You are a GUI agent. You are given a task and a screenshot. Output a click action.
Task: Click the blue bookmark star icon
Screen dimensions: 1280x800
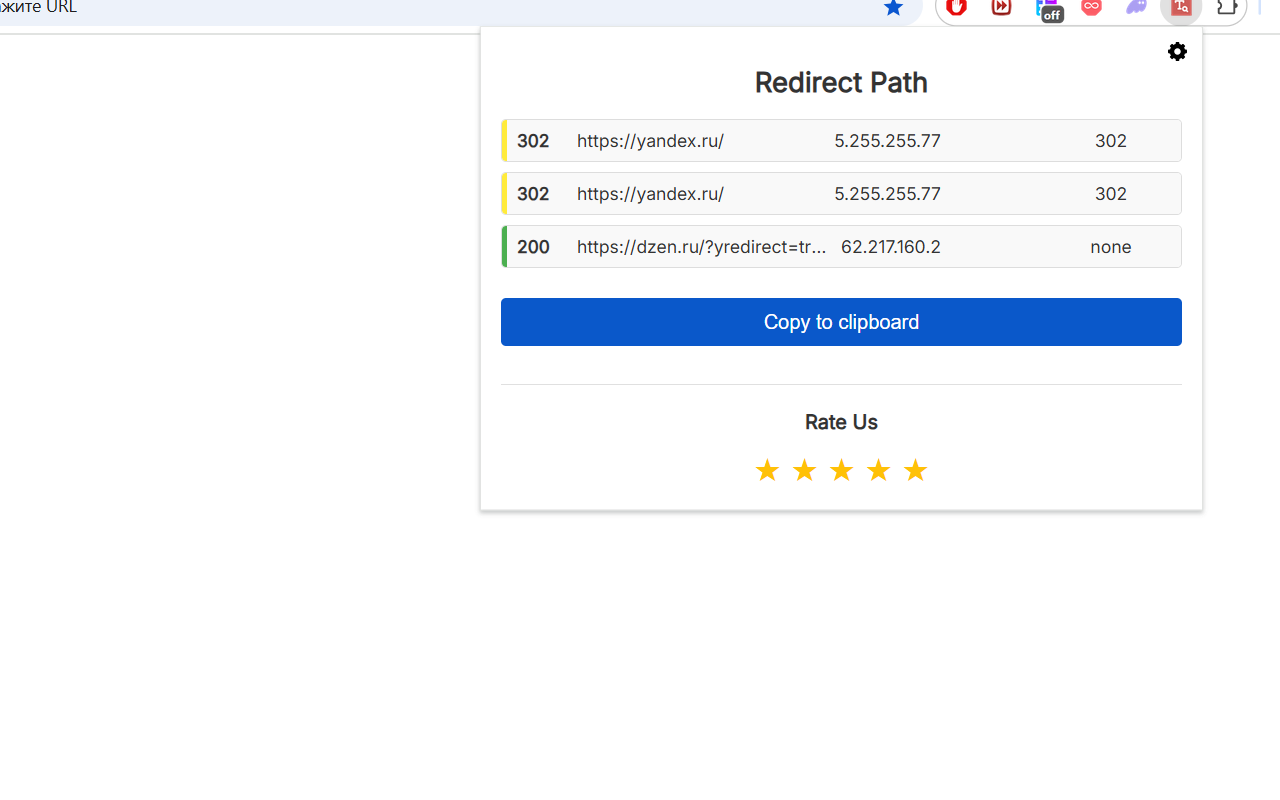(x=893, y=8)
